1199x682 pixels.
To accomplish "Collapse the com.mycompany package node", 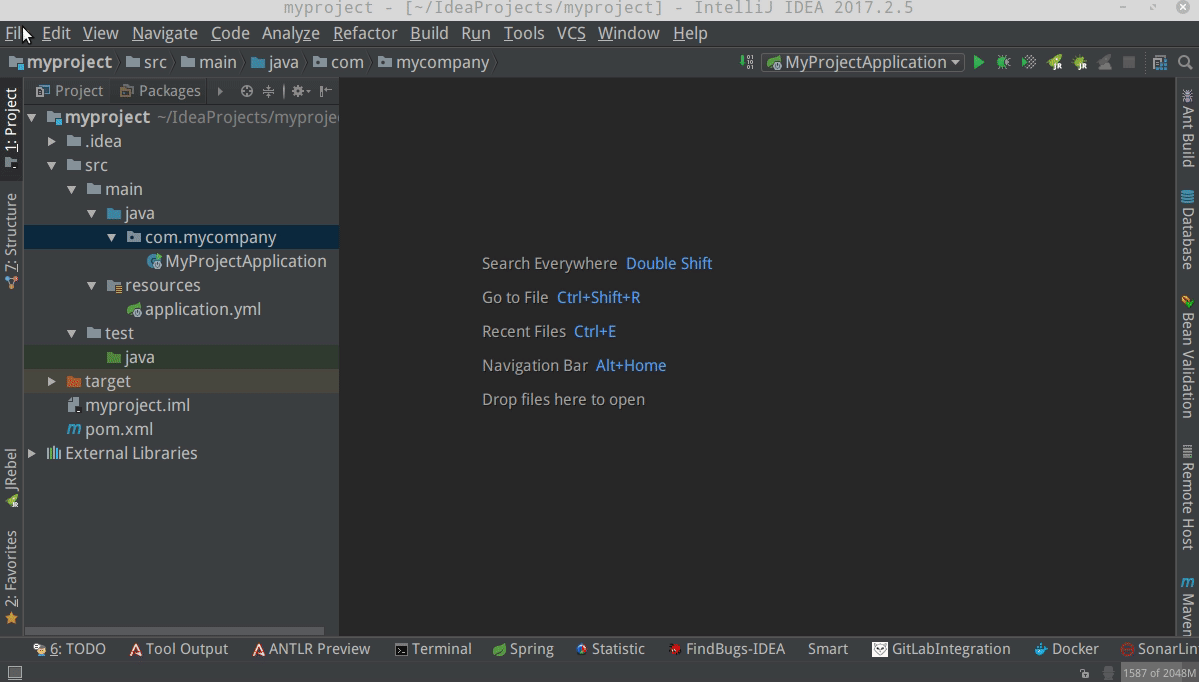I will [x=112, y=238].
